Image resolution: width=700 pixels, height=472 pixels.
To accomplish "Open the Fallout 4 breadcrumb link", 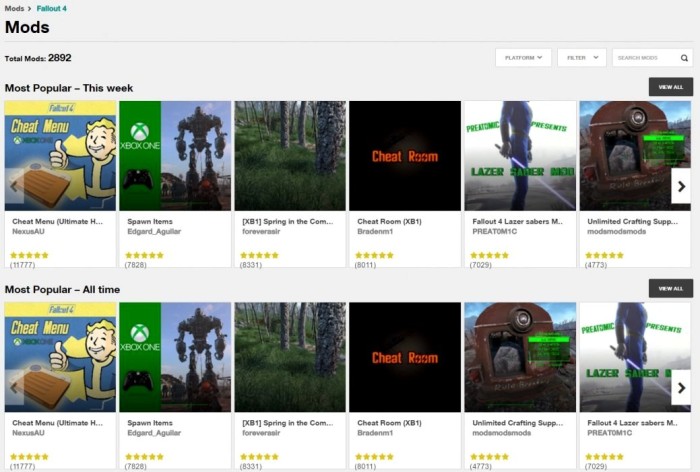I will 51,8.
